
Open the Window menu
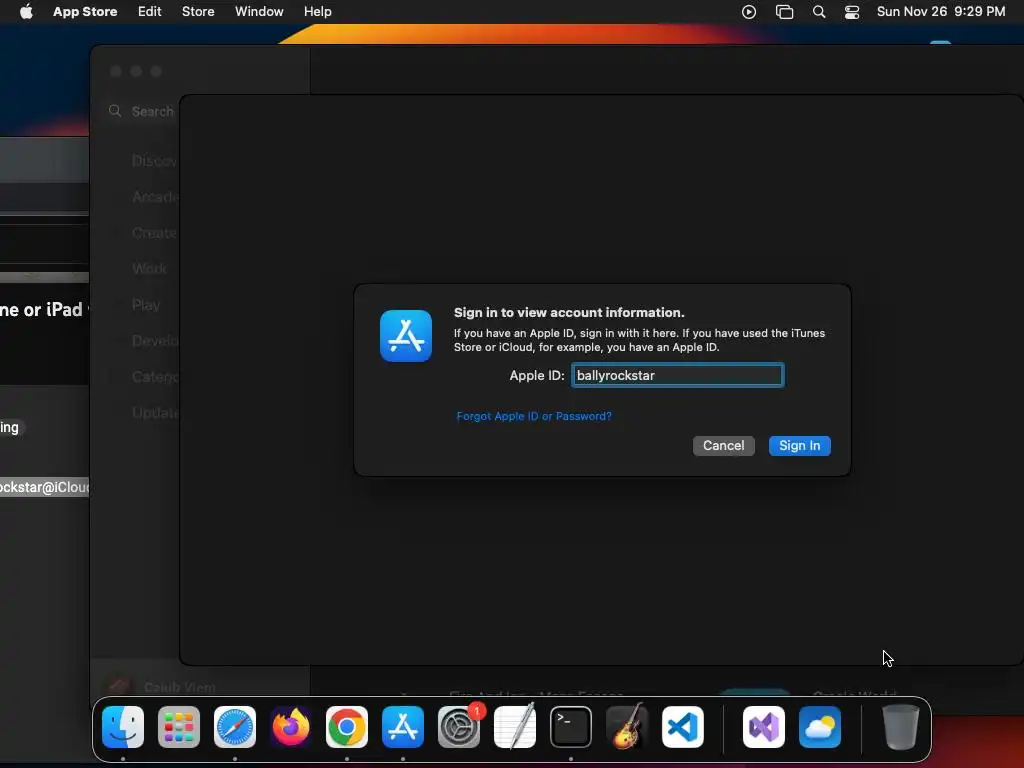[x=259, y=12]
